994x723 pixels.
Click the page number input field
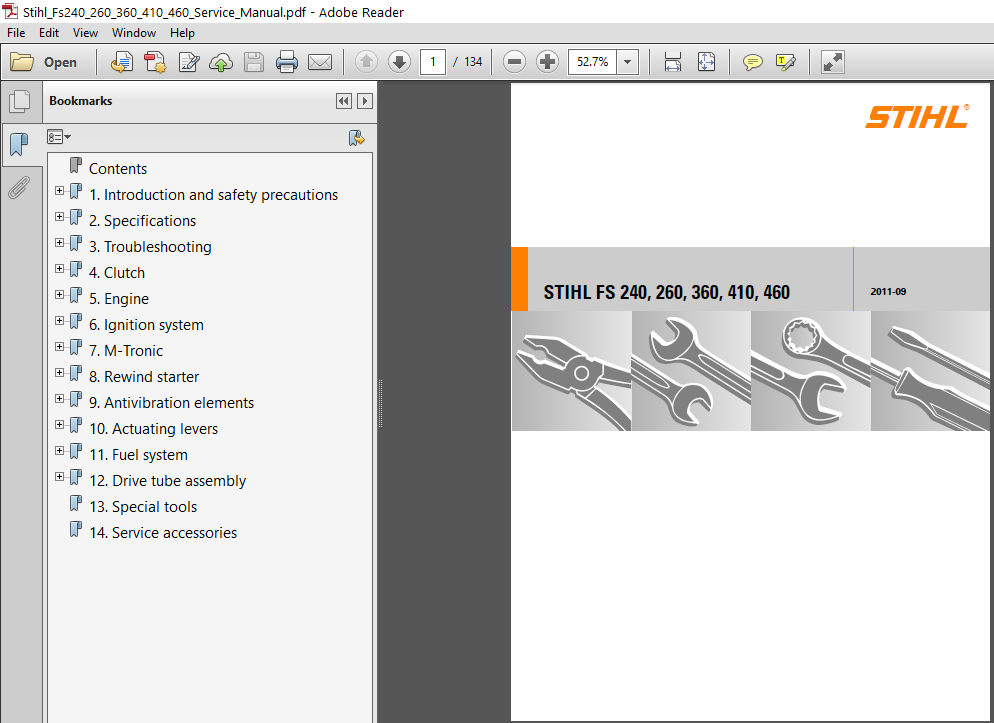pyautogui.click(x=433, y=61)
